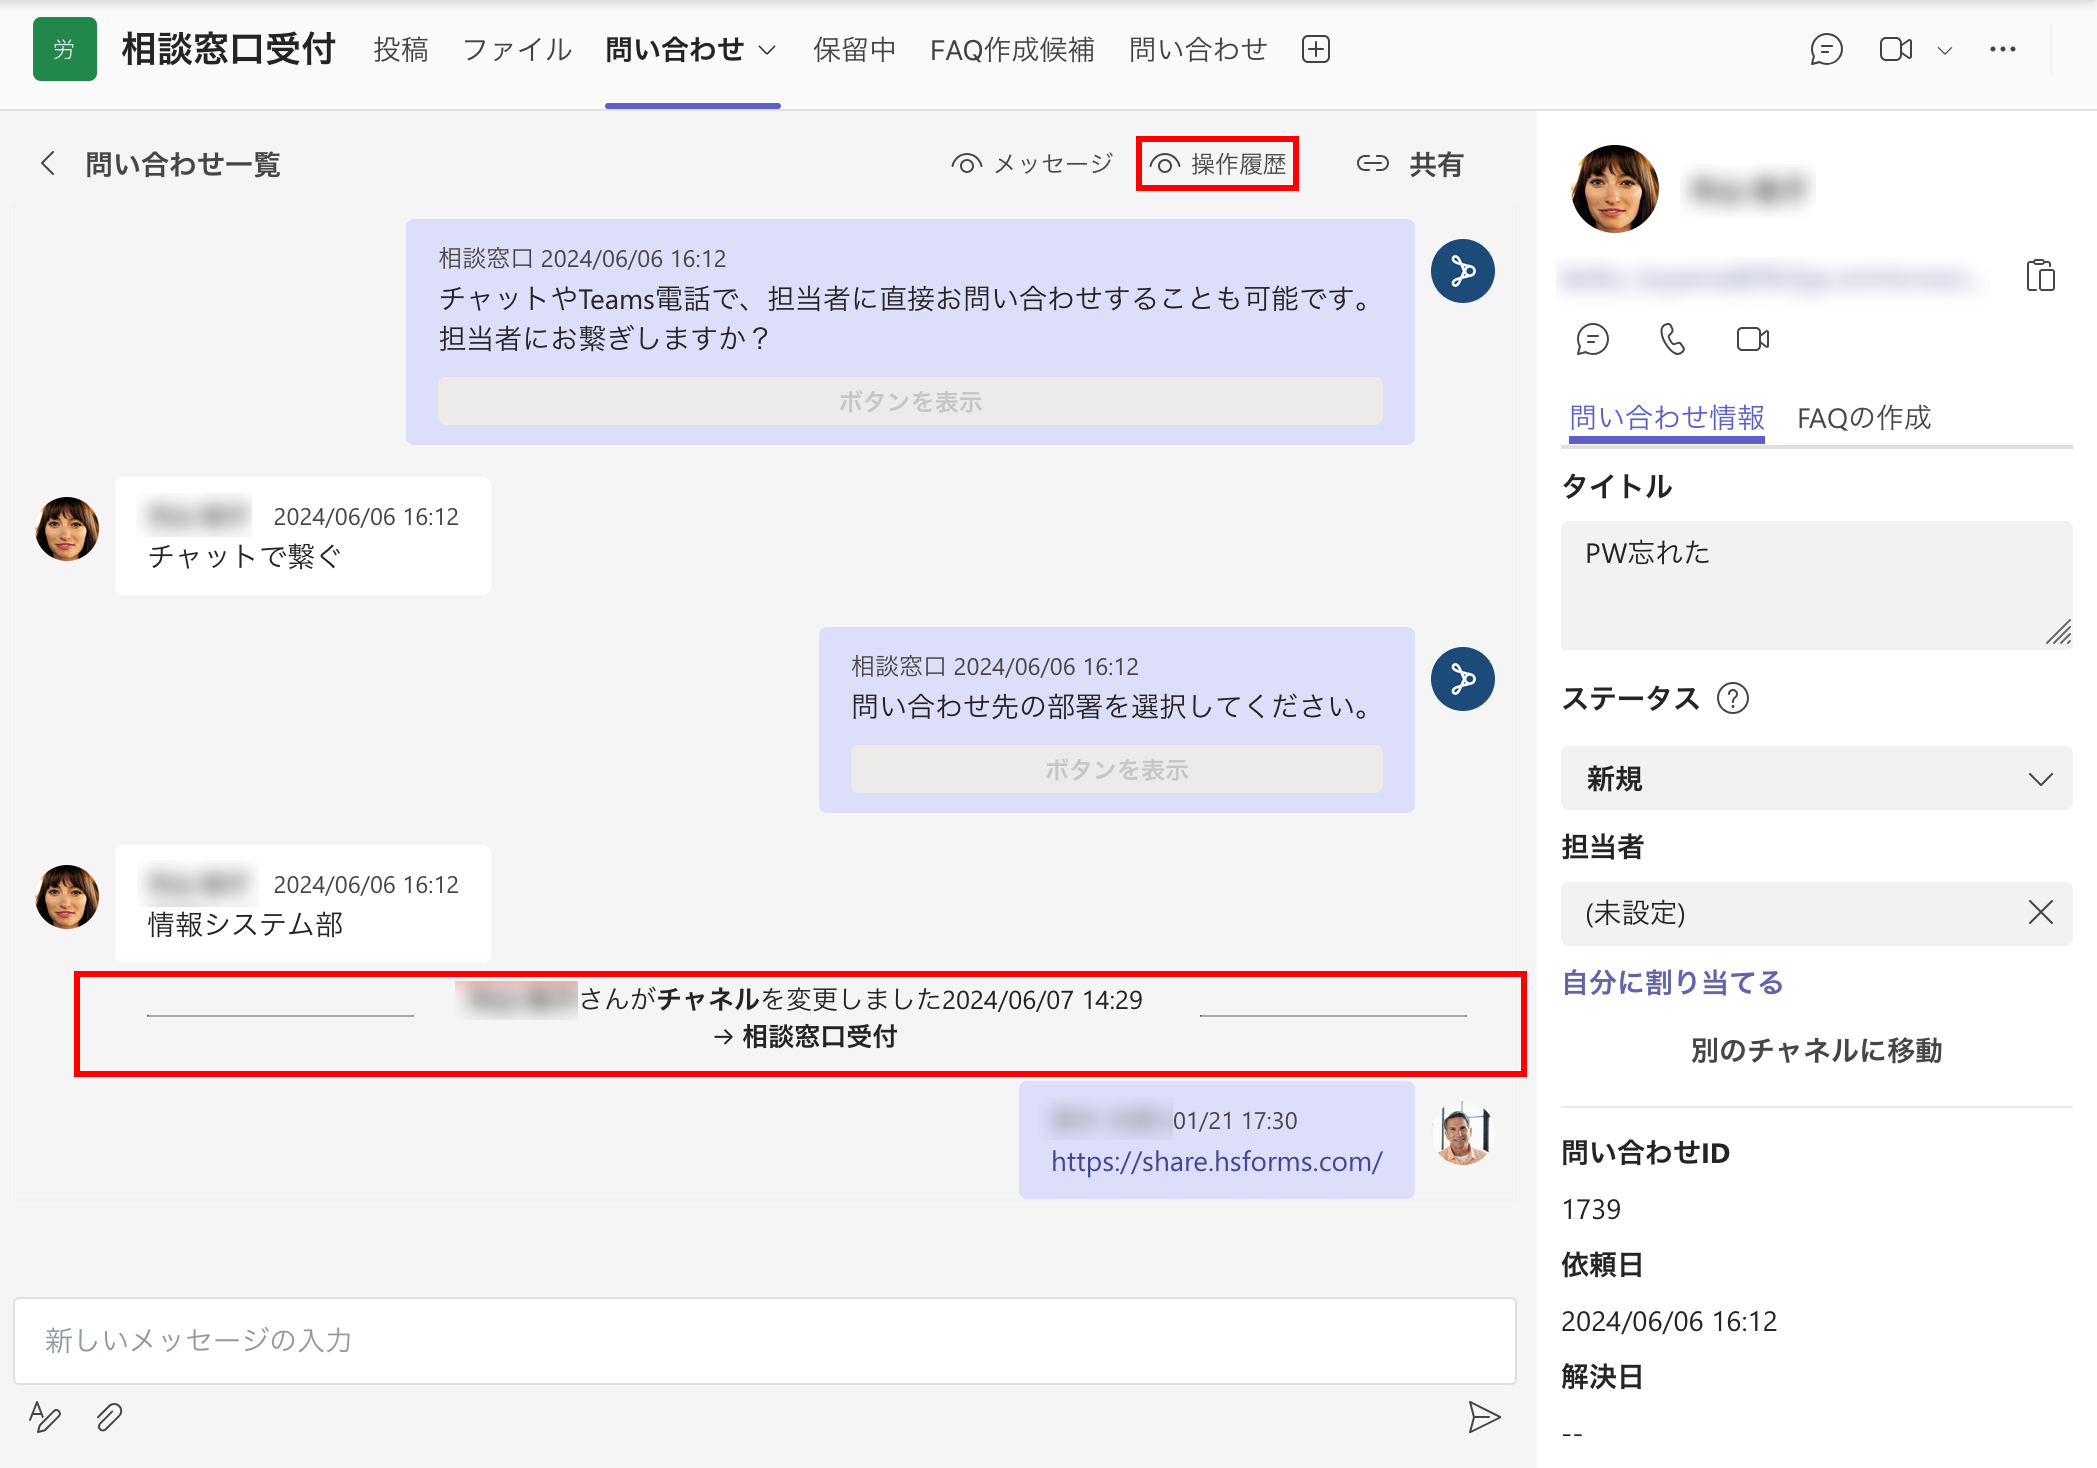
Task: Click the requester profile photo in side panel
Action: coord(1614,189)
